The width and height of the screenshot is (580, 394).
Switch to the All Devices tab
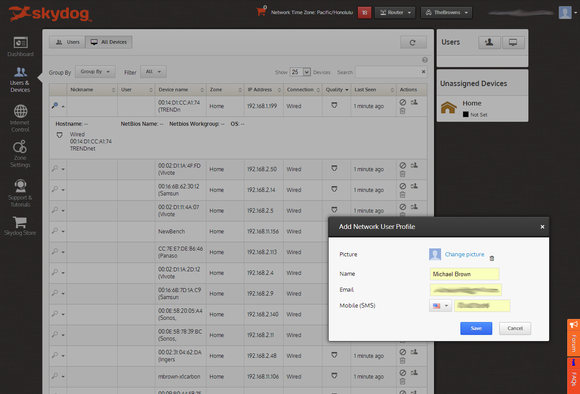point(109,42)
